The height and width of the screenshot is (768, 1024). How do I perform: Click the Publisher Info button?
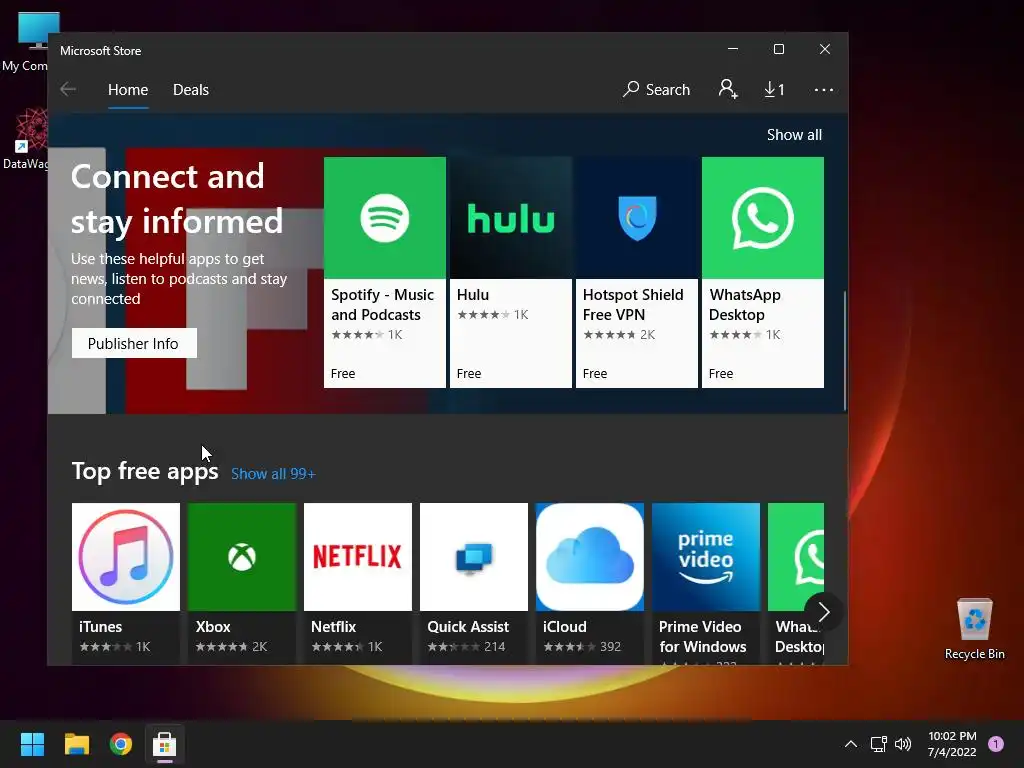pos(134,344)
